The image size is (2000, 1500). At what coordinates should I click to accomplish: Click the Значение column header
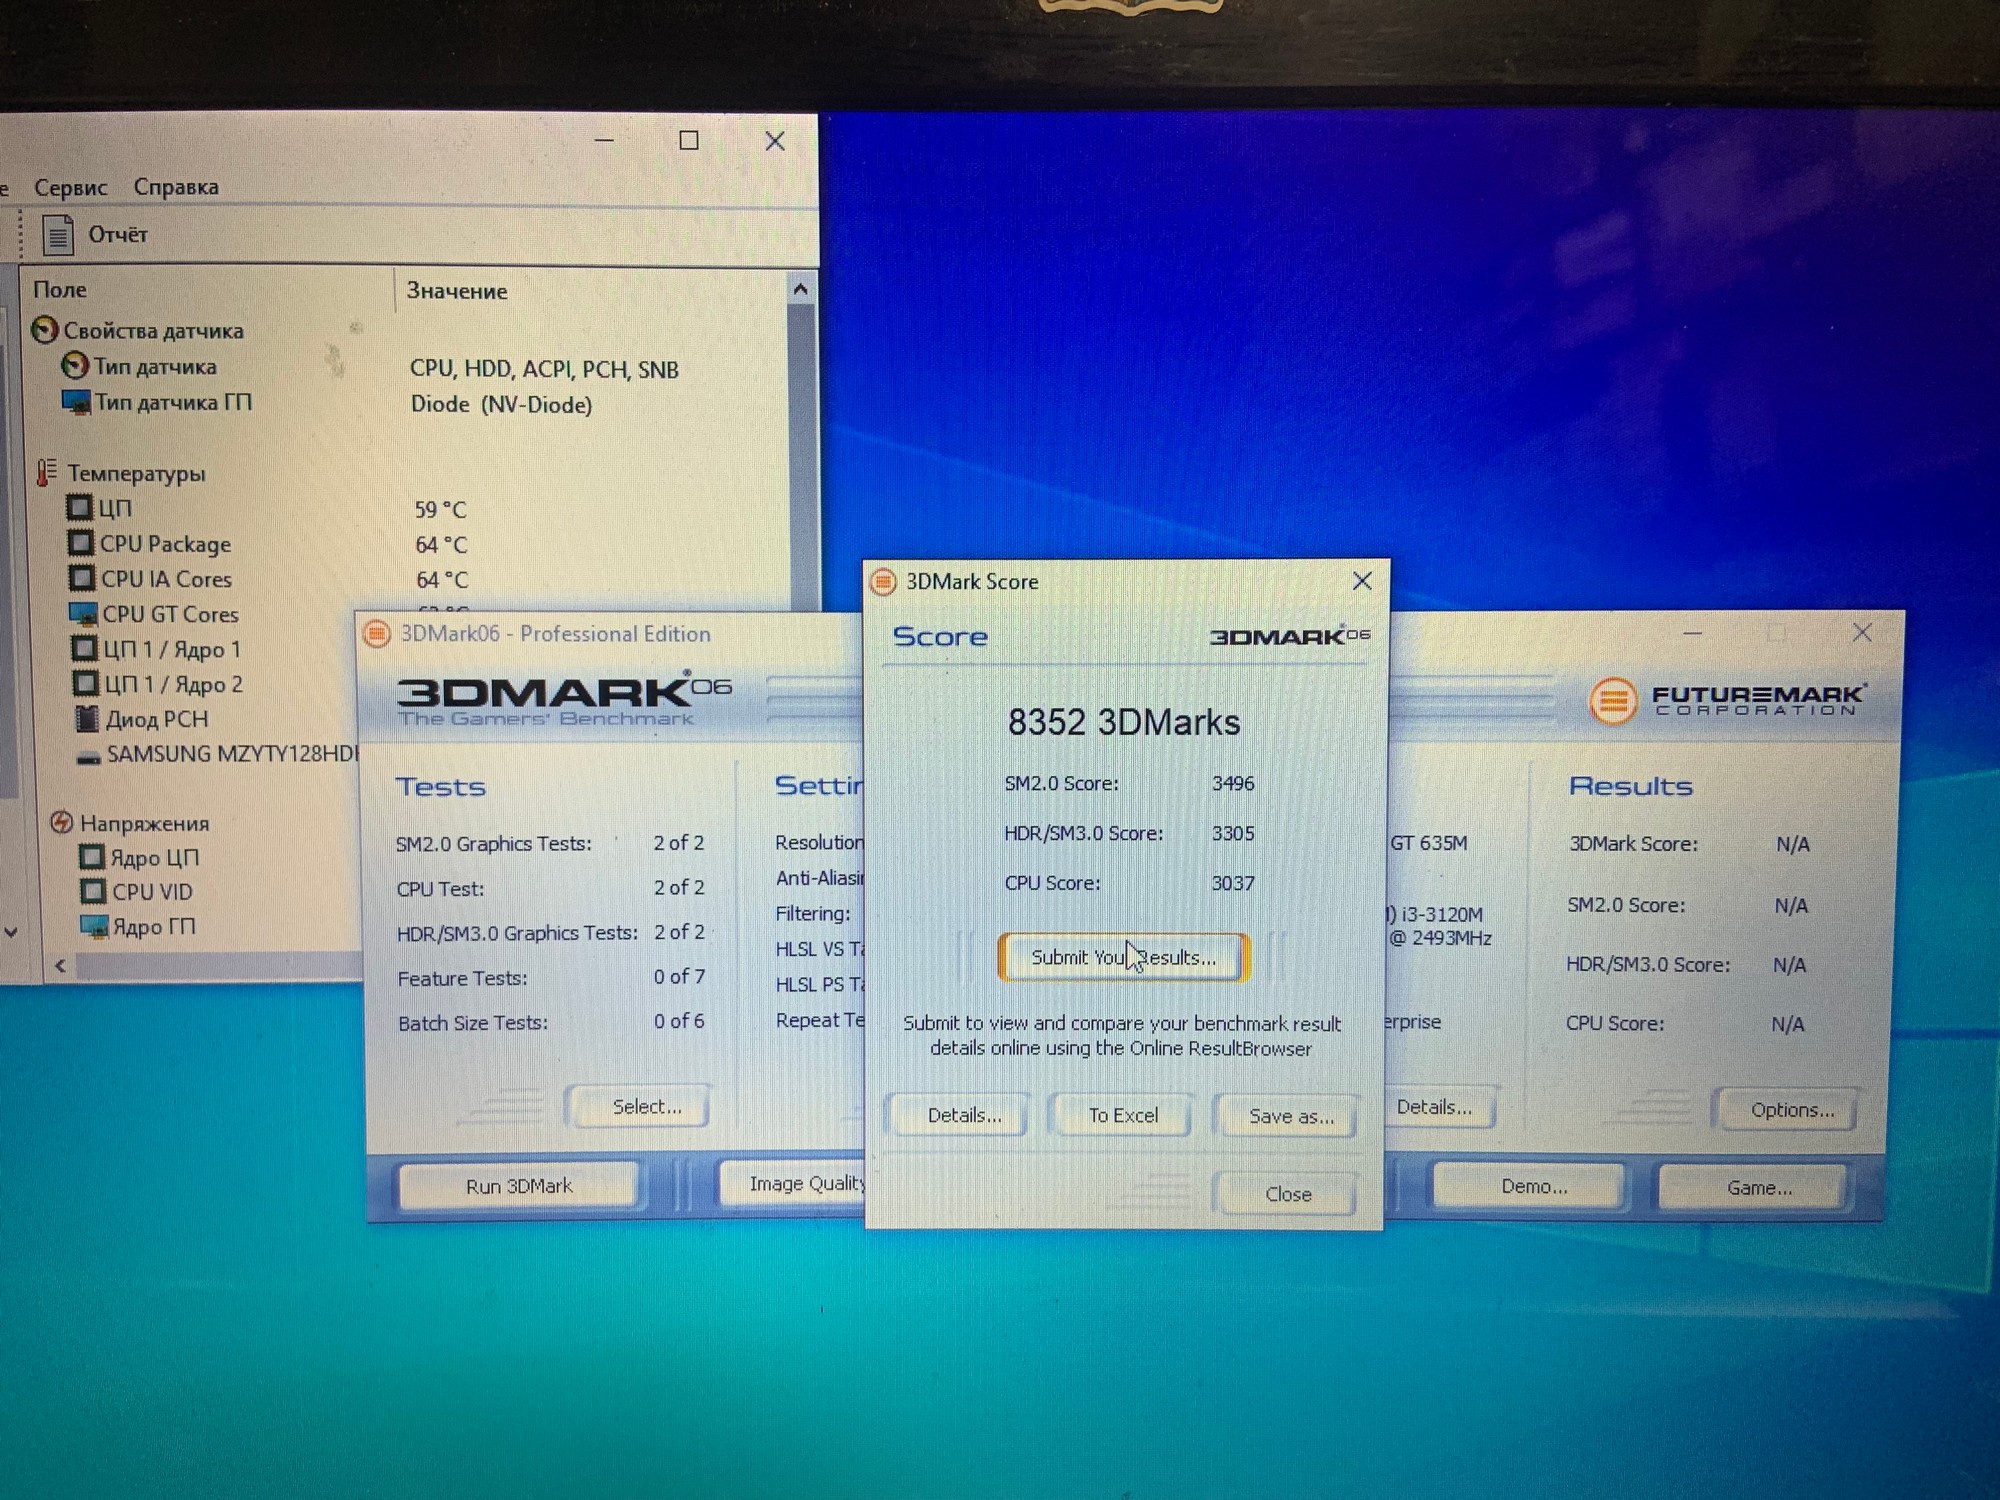point(457,291)
